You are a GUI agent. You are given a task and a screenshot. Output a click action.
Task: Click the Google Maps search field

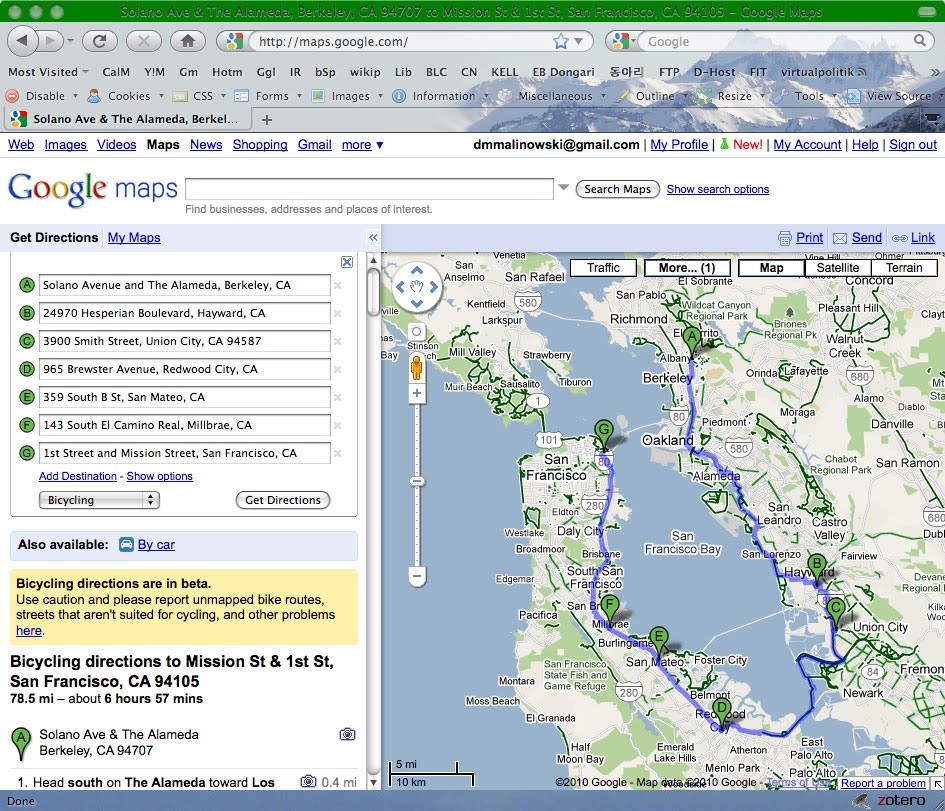click(x=369, y=189)
